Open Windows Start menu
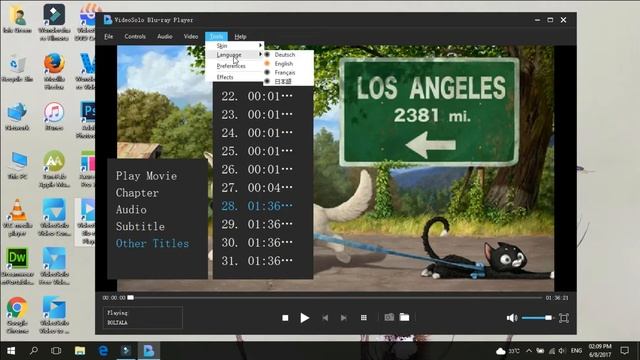The height and width of the screenshot is (360, 640). pyautogui.click(x=11, y=351)
